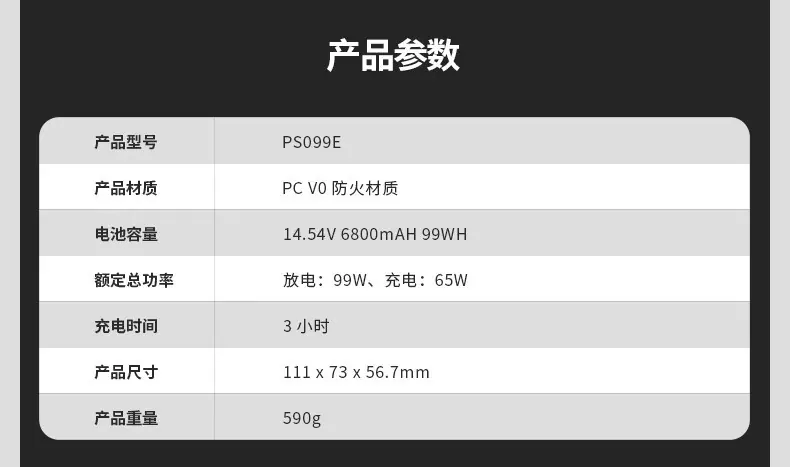
Task: Click the 99WH text in battery capacity
Action: point(445,234)
